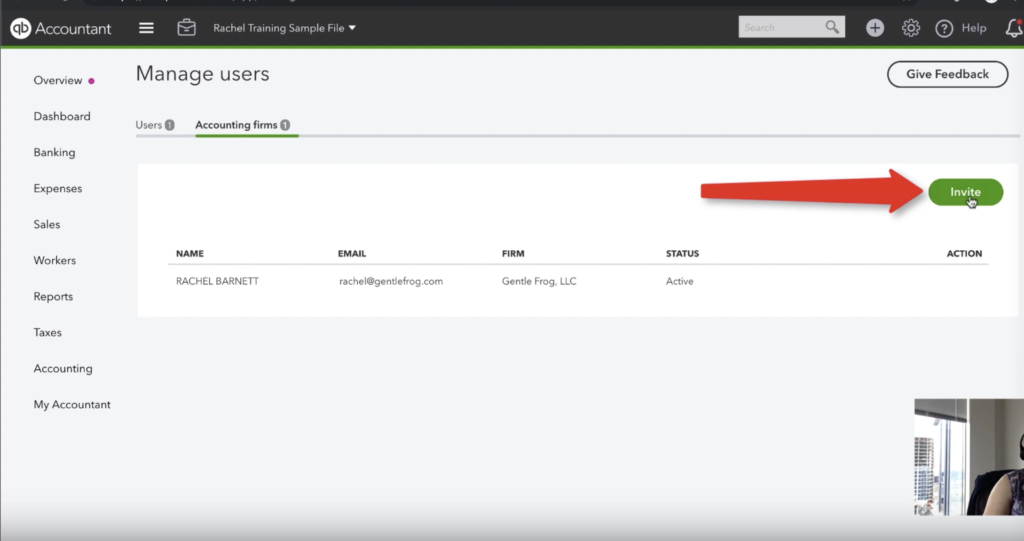Screen dimensions: 1024x541
Task: Click the Give Feedback button
Action: (947, 74)
